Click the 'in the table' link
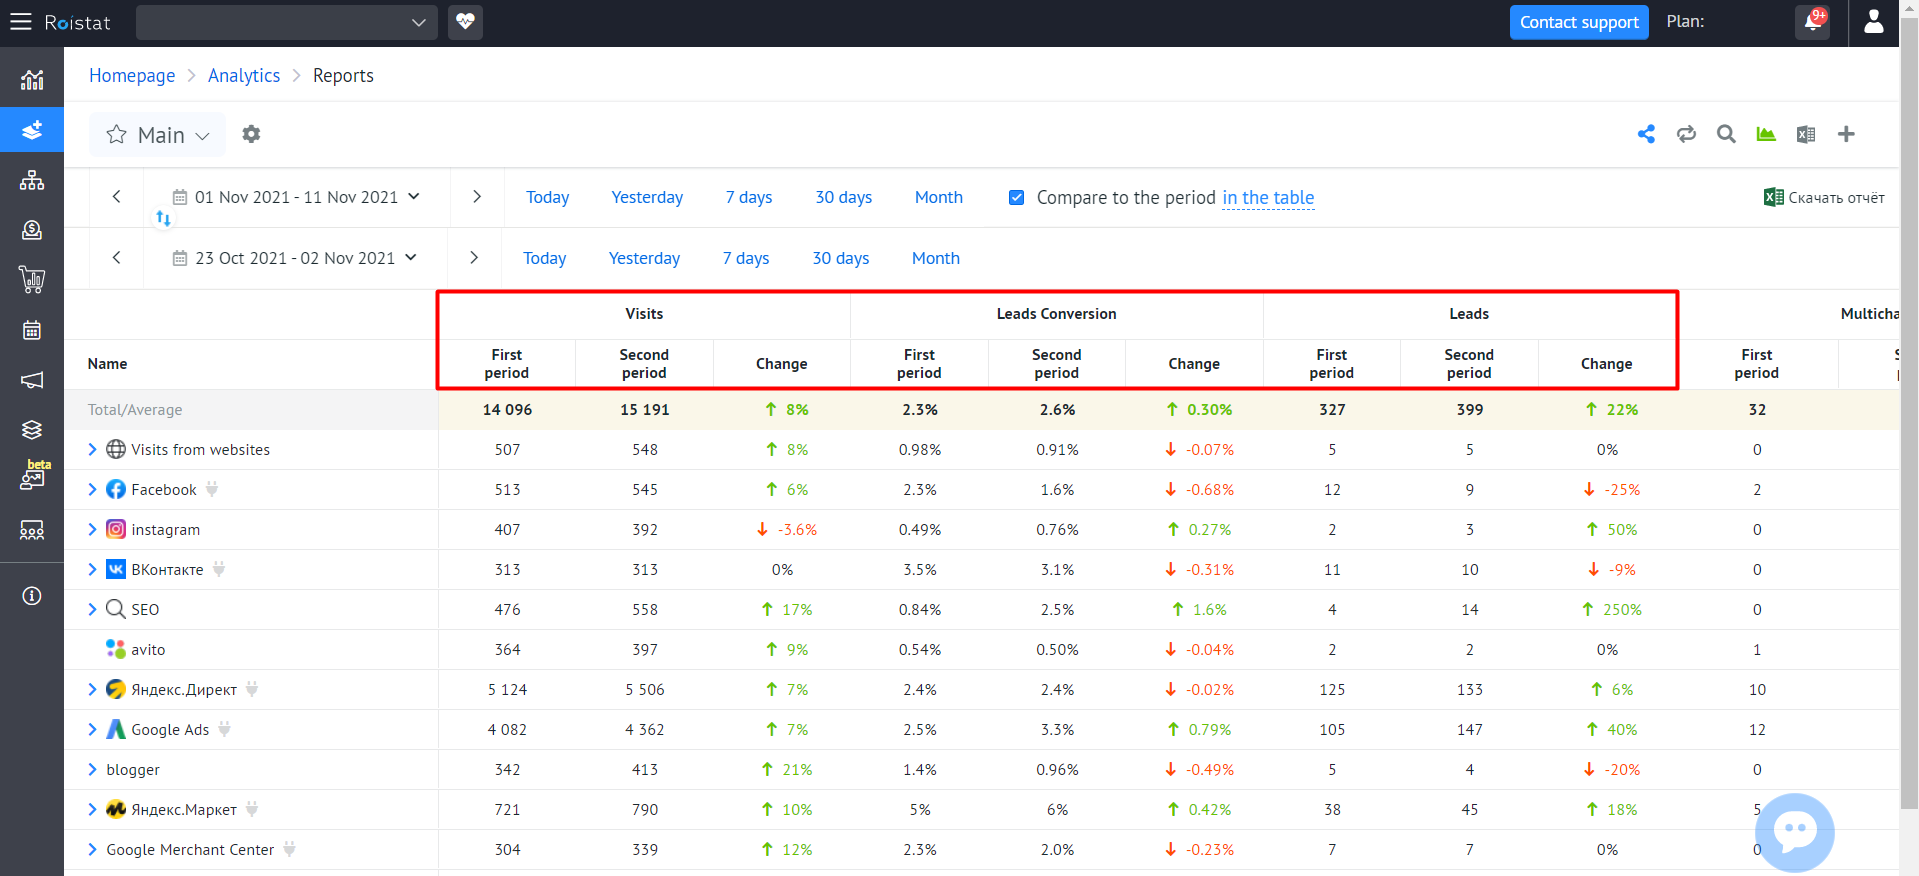This screenshot has width=1919, height=876. pyautogui.click(x=1268, y=198)
